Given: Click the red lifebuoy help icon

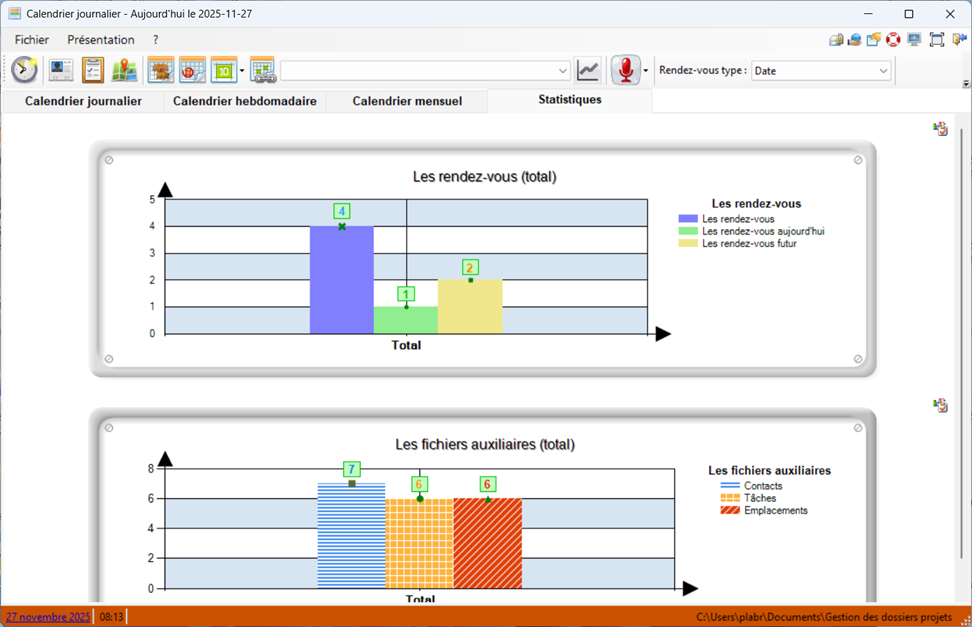Looking at the screenshot, I should (x=893, y=40).
